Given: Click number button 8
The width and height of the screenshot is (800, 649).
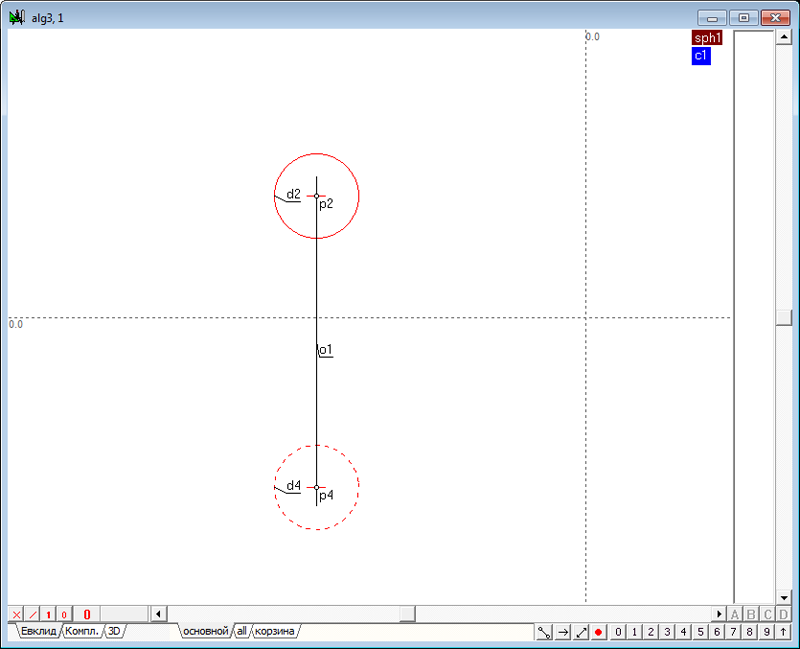Looking at the screenshot, I should [x=749, y=632].
